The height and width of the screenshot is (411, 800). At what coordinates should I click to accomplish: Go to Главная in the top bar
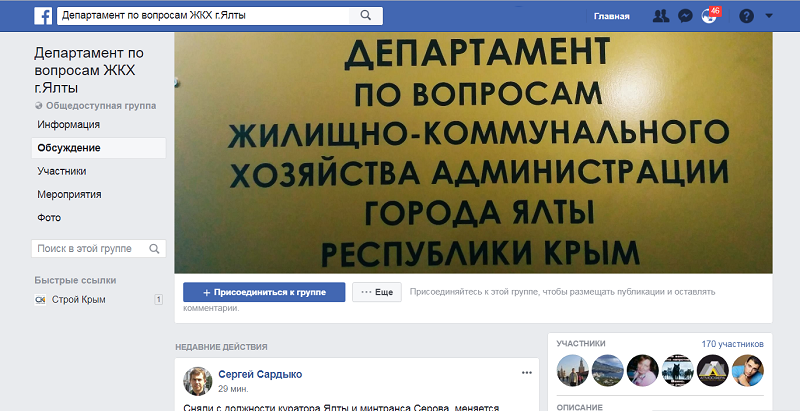click(611, 16)
